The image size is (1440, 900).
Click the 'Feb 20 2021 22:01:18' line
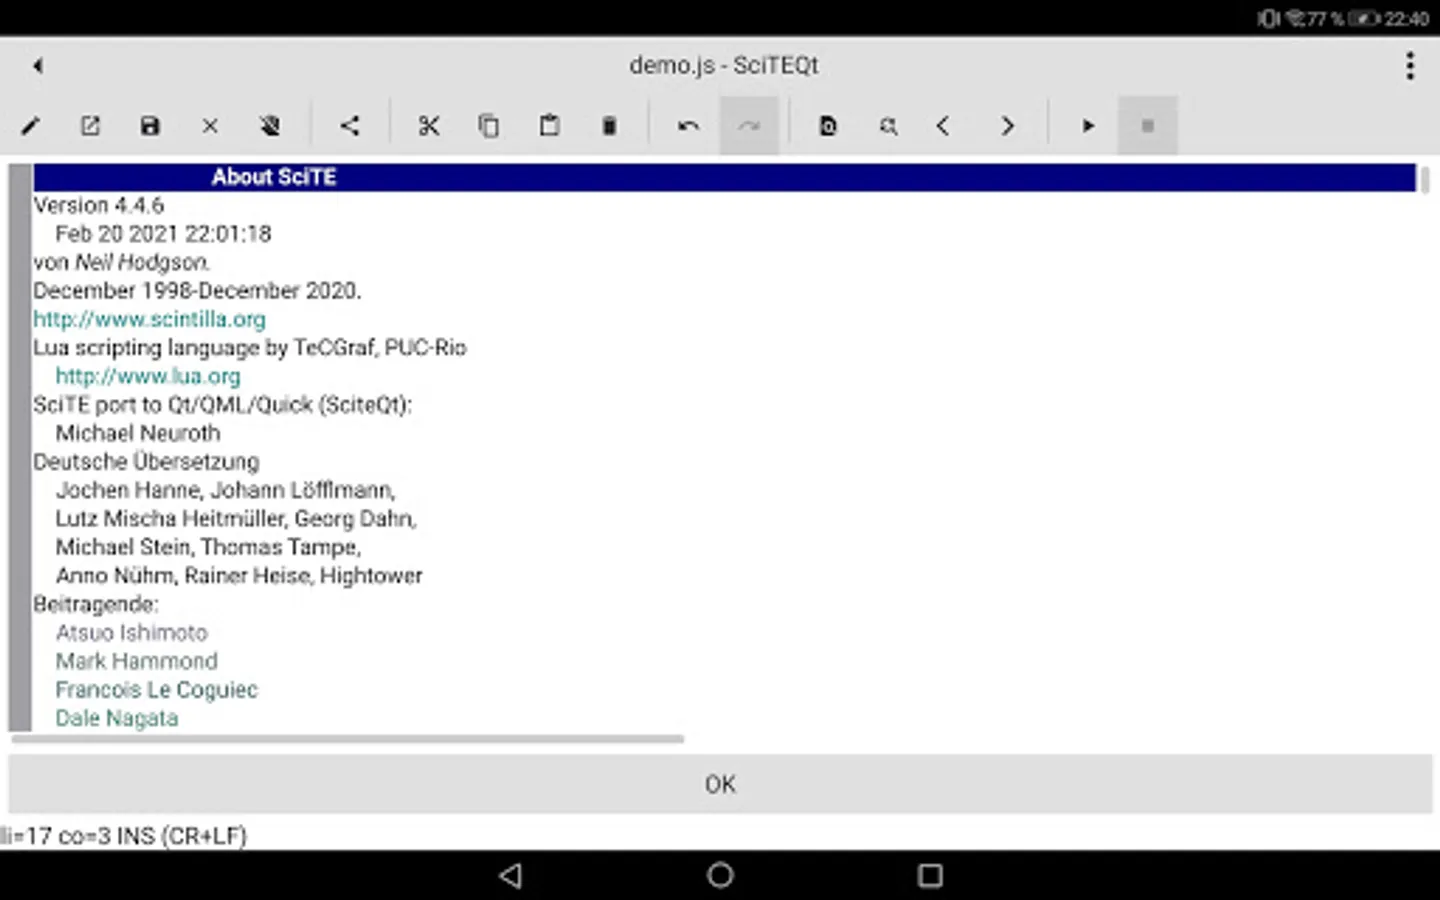click(163, 234)
